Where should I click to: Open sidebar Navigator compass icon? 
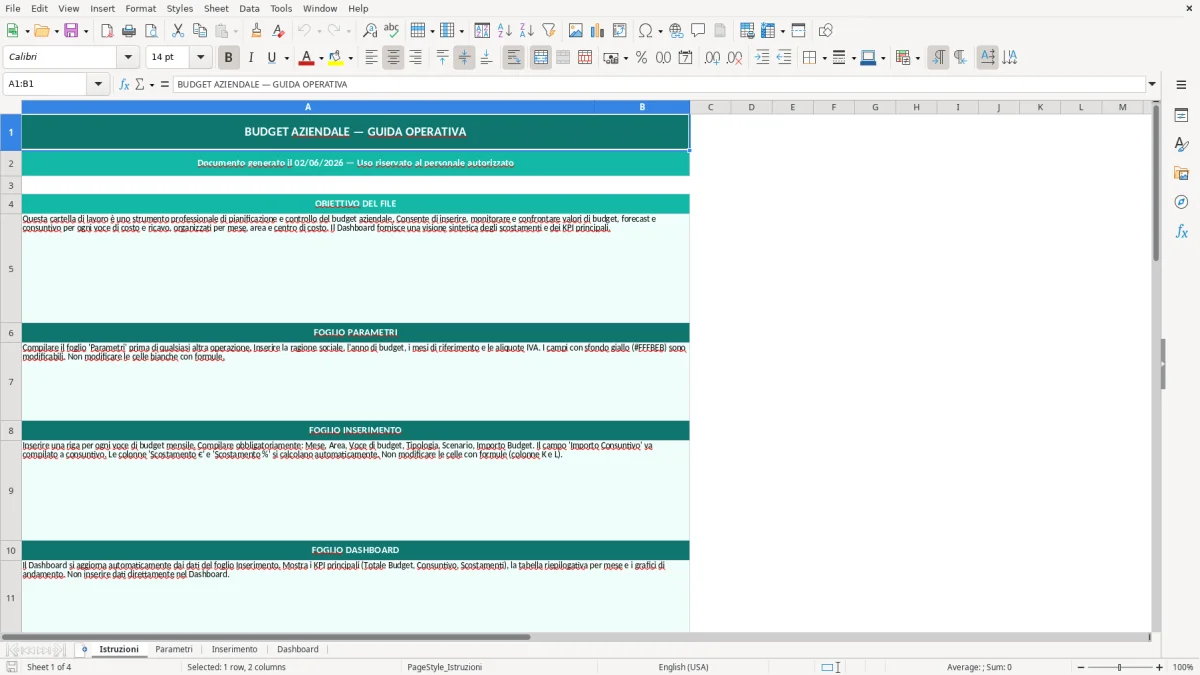coord(1181,202)
